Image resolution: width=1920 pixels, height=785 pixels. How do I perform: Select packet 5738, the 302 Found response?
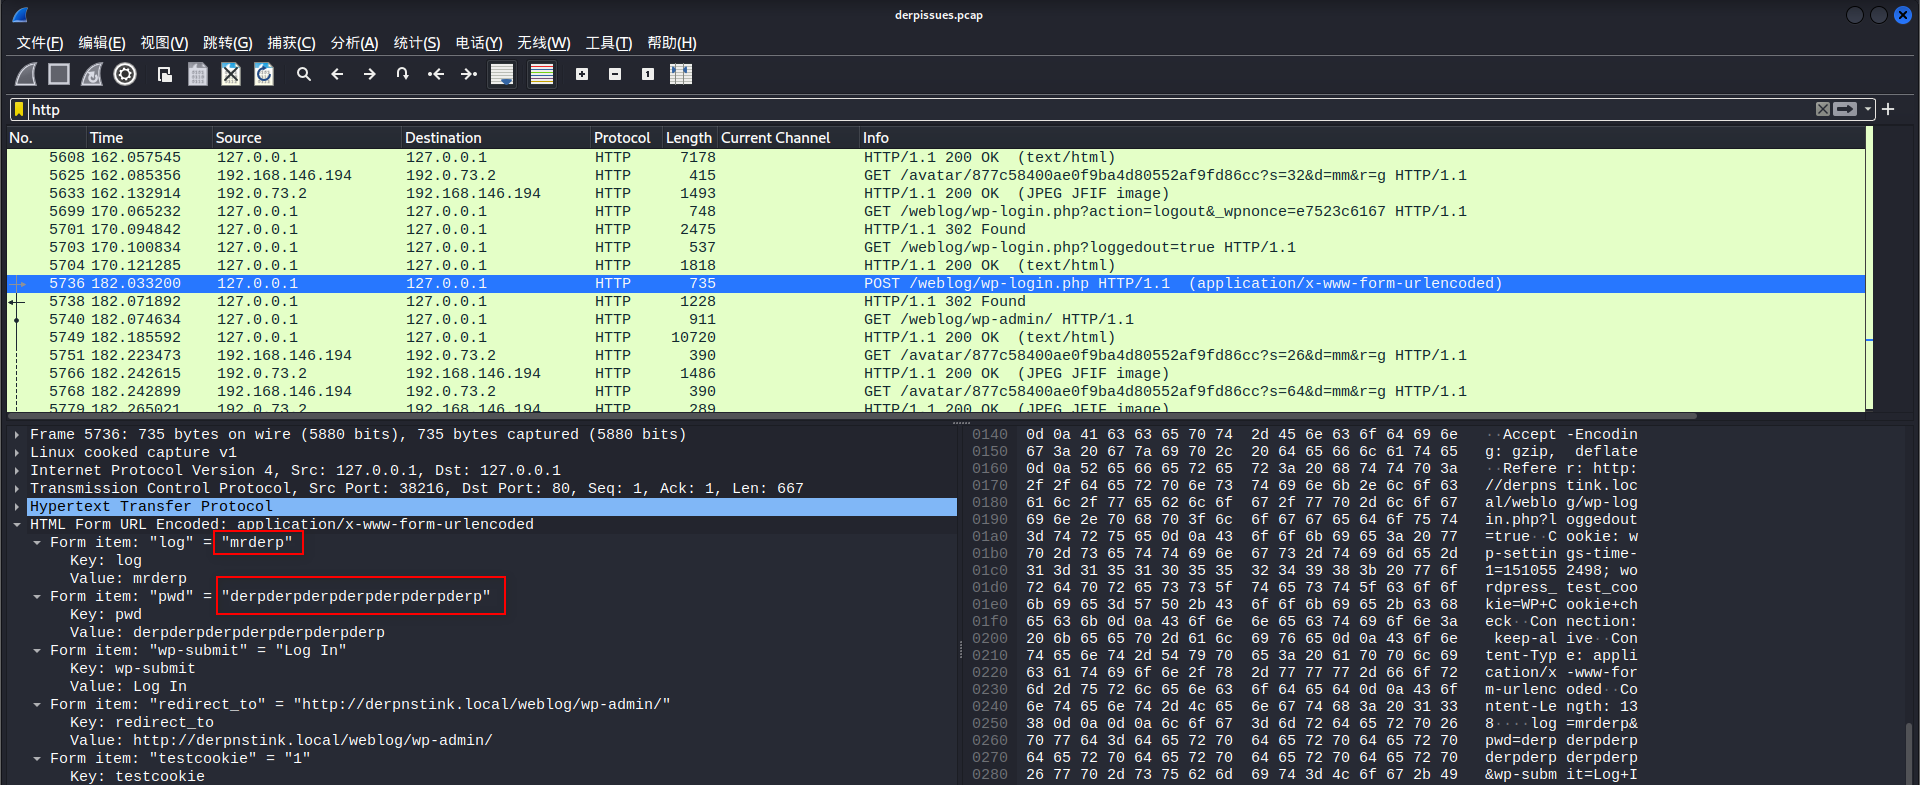[x=936, y=301]
